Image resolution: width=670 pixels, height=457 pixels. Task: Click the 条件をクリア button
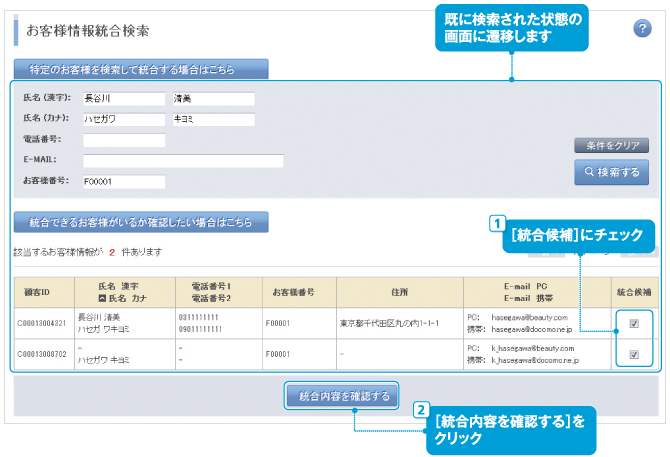point(612,146)
